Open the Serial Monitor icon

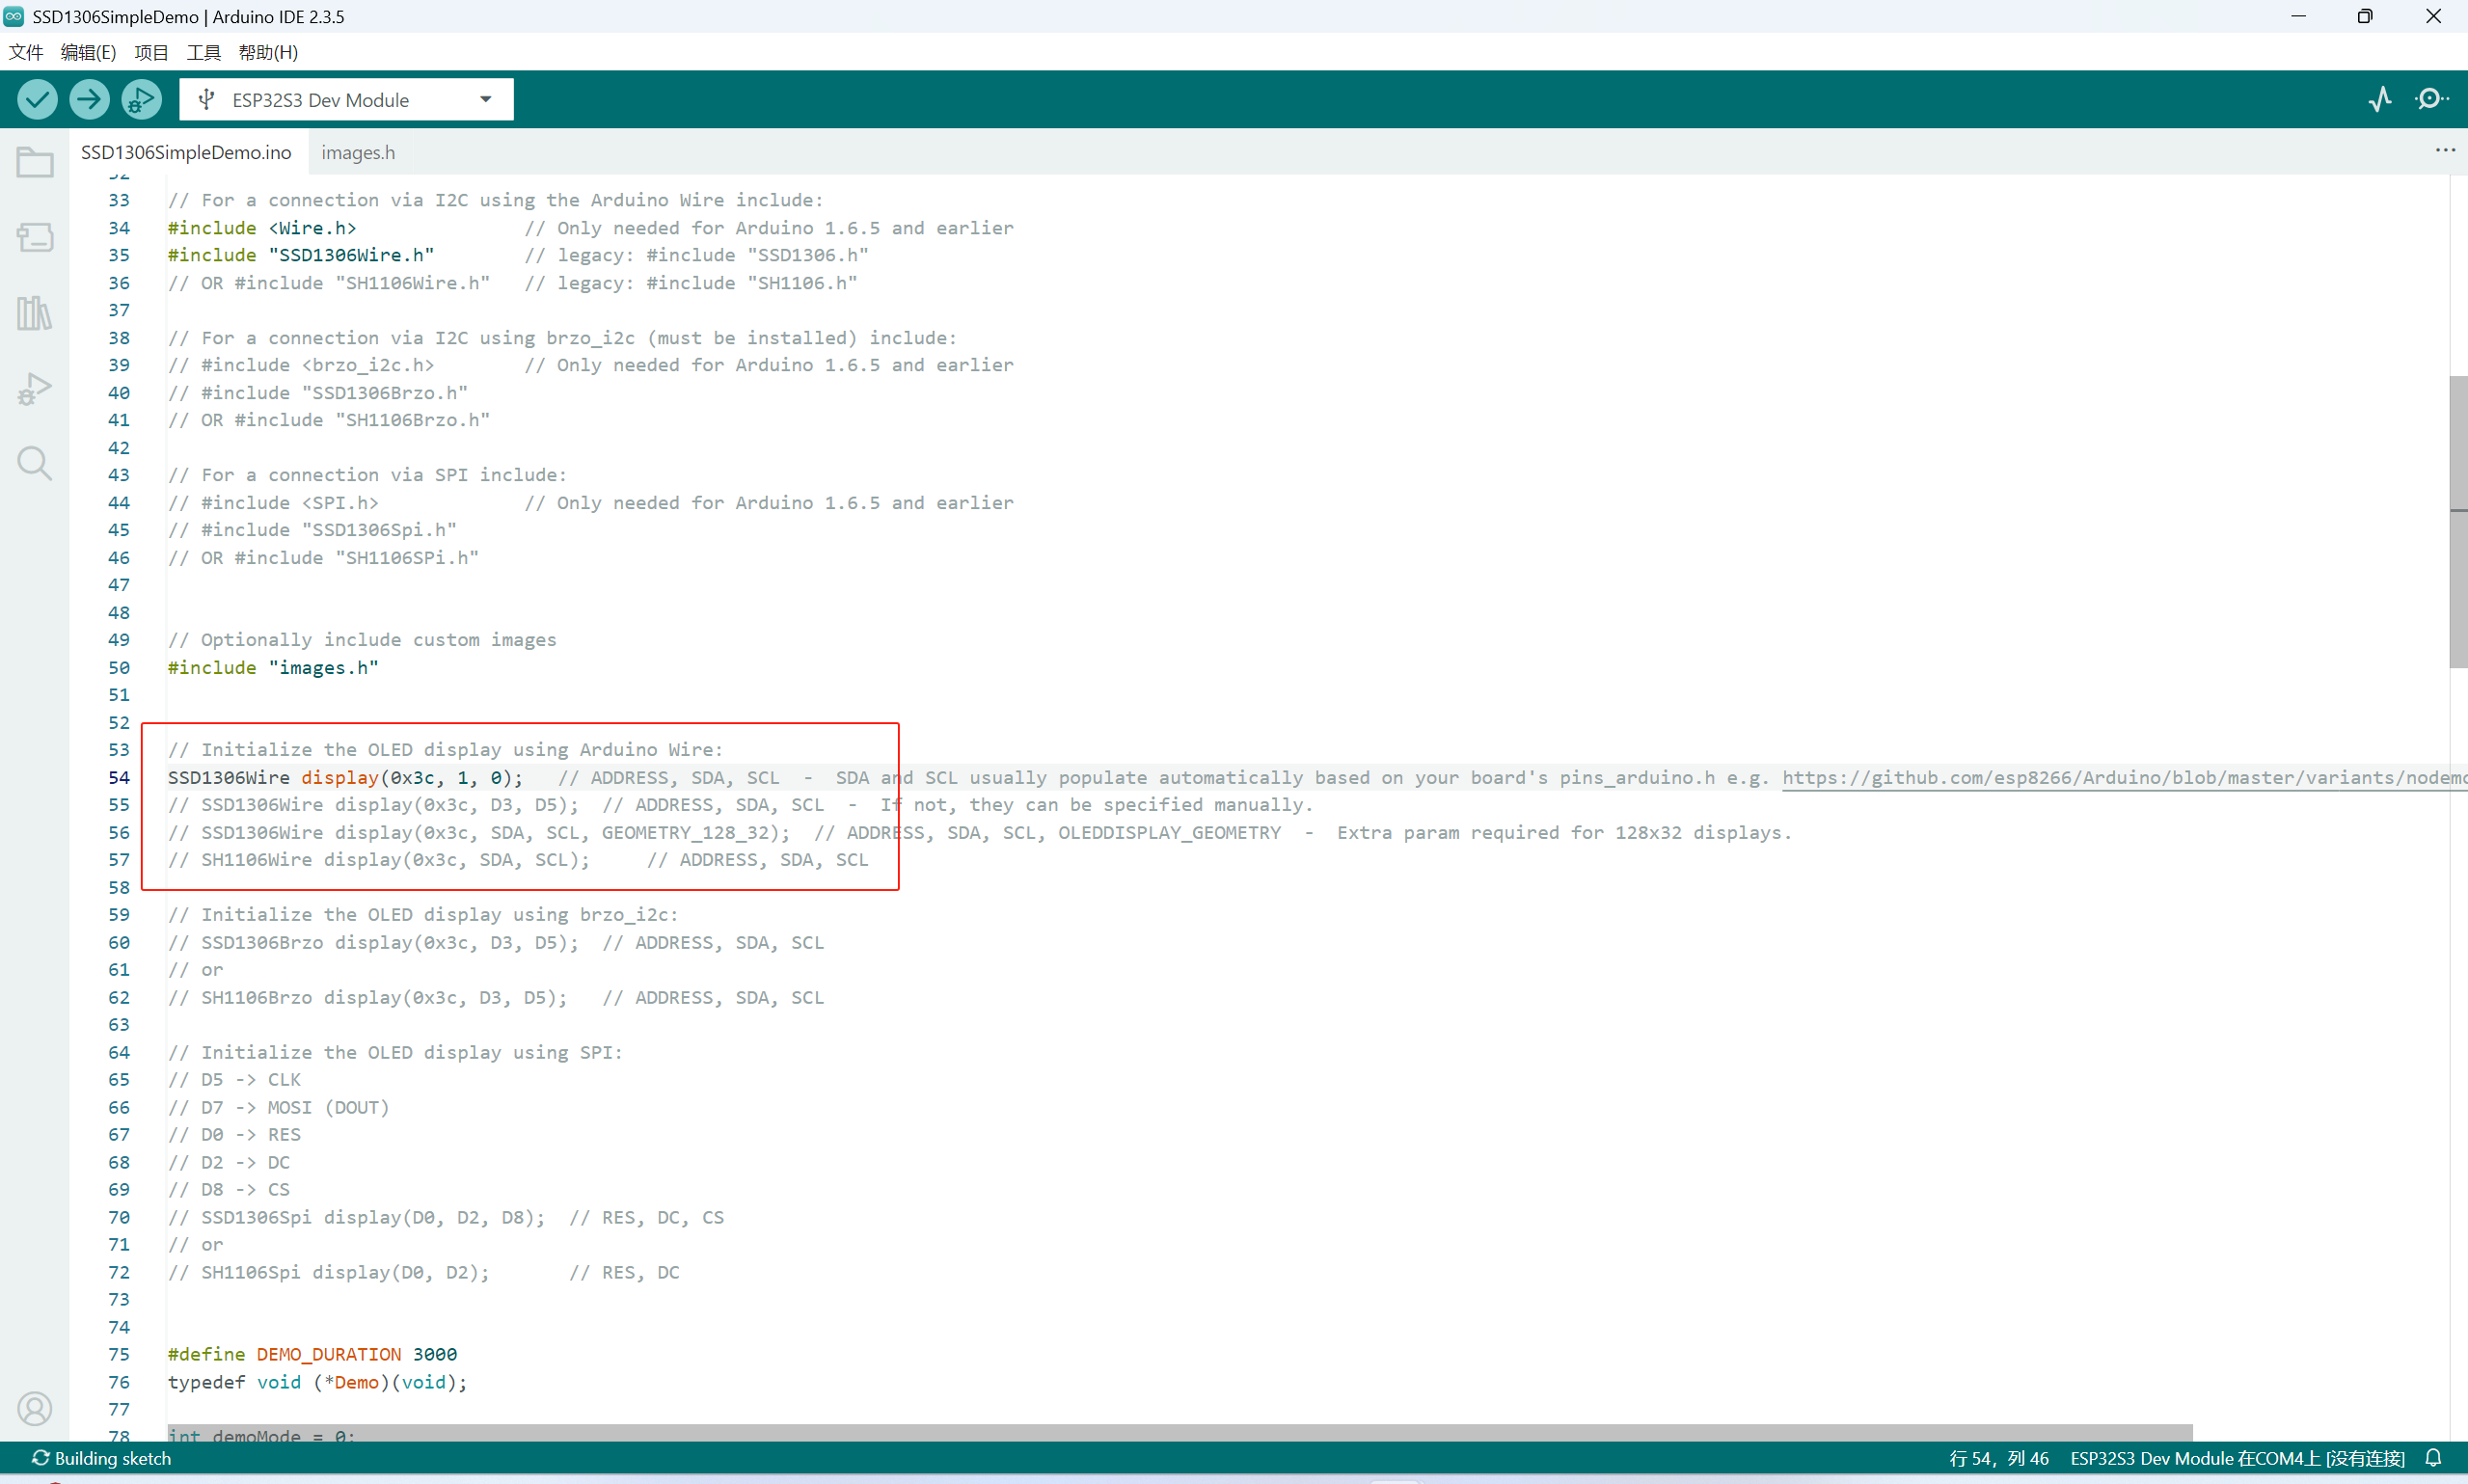coord(2431,99)
